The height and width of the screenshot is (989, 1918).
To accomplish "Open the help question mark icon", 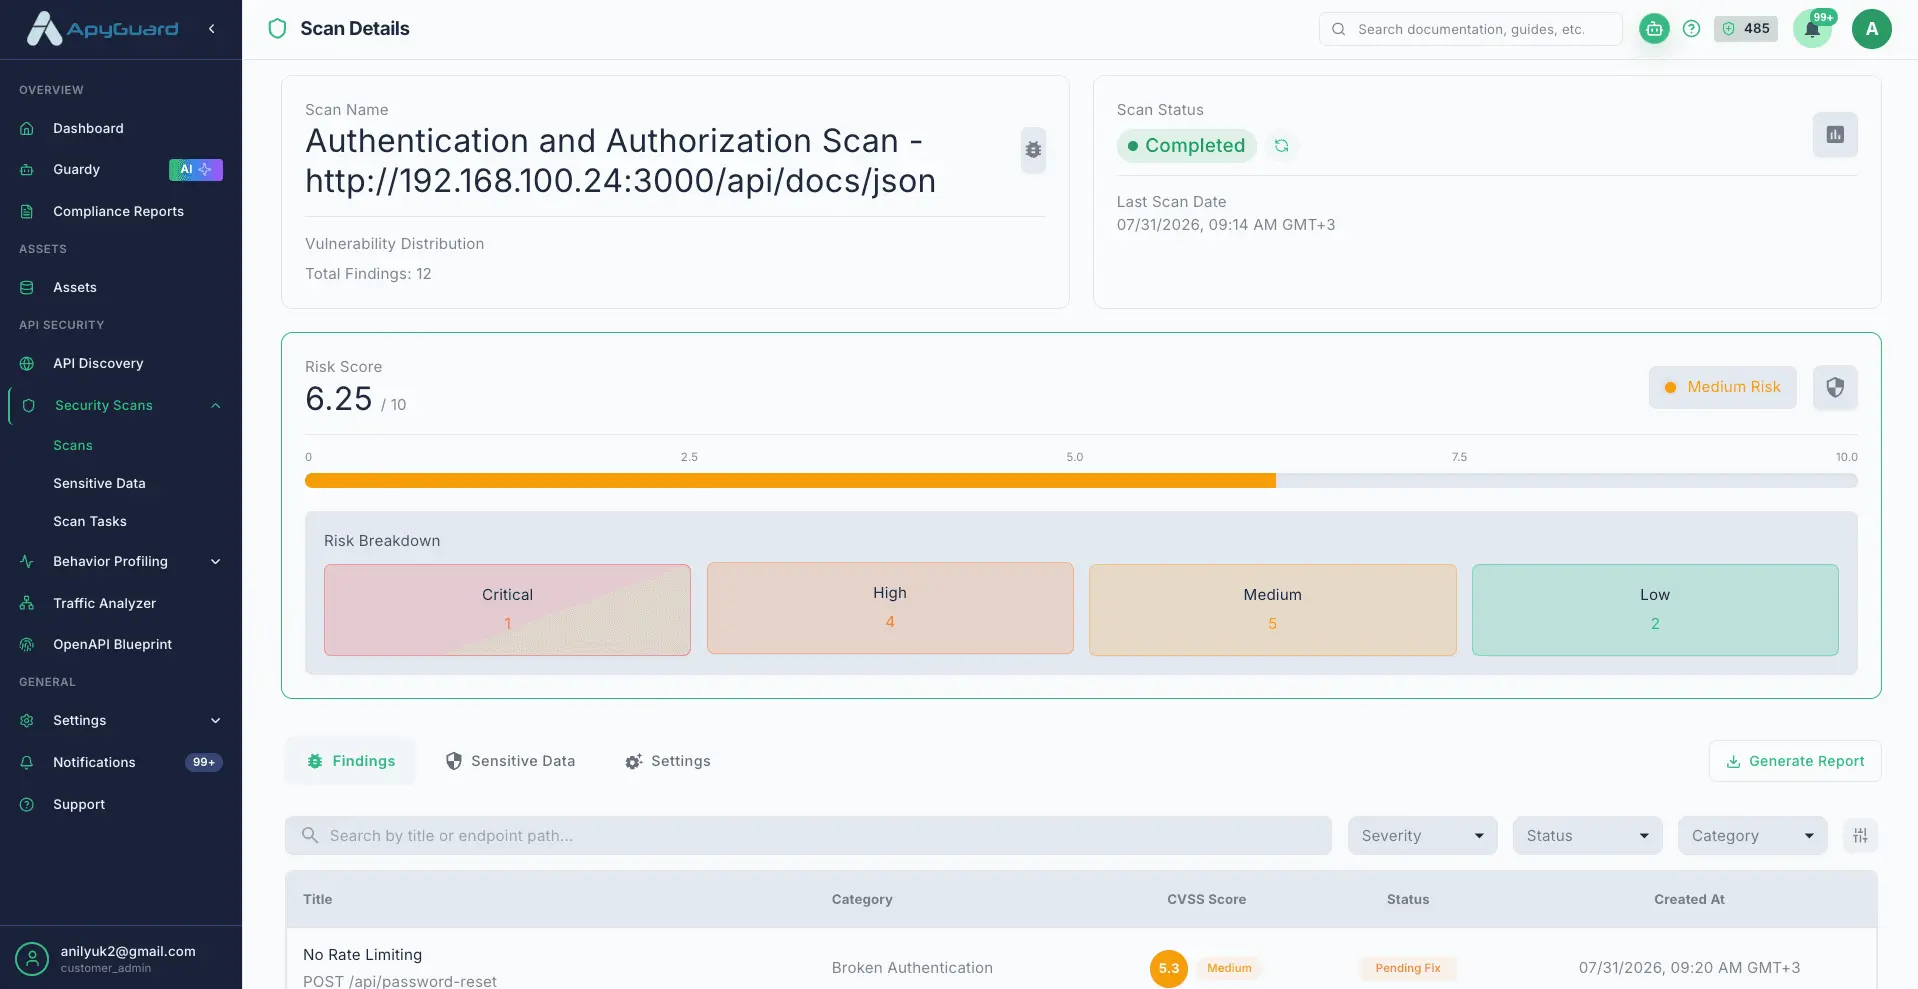I will 1691,29.
